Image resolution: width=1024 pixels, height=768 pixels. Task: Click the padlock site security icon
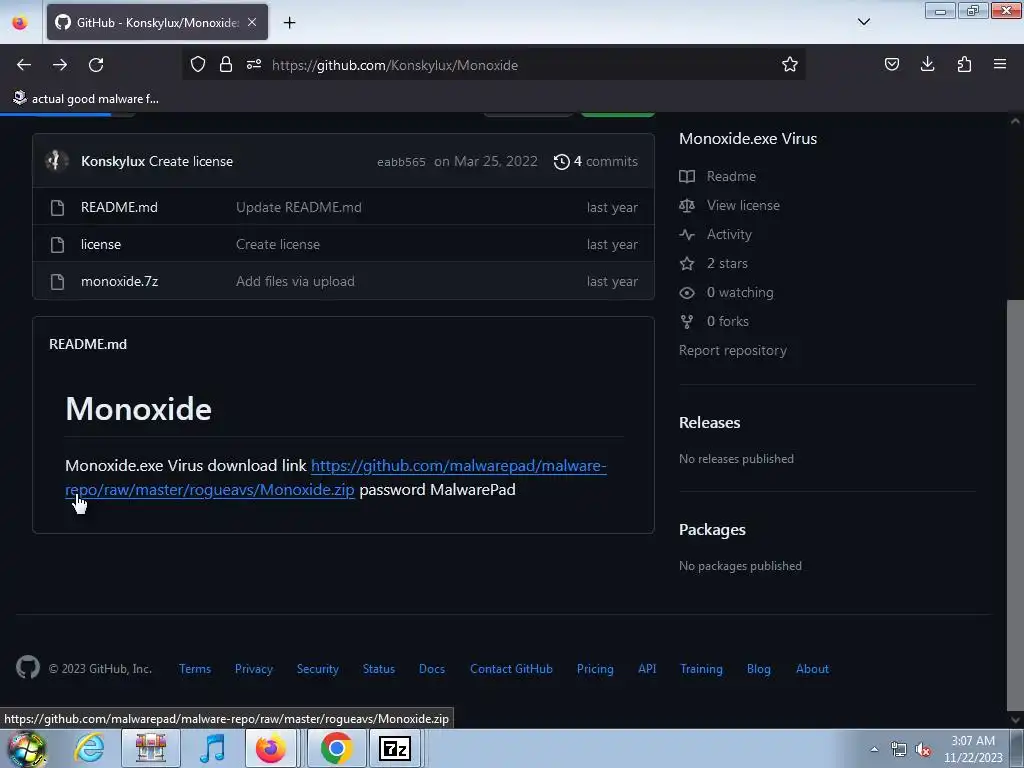click(x=226, y=64)
